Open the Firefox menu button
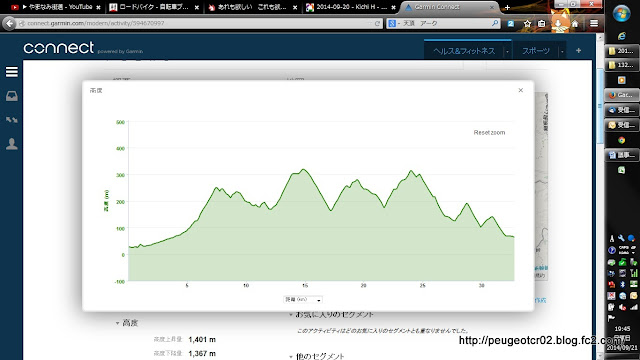Screen dimensions: 640x360 [x=594, y=23]
